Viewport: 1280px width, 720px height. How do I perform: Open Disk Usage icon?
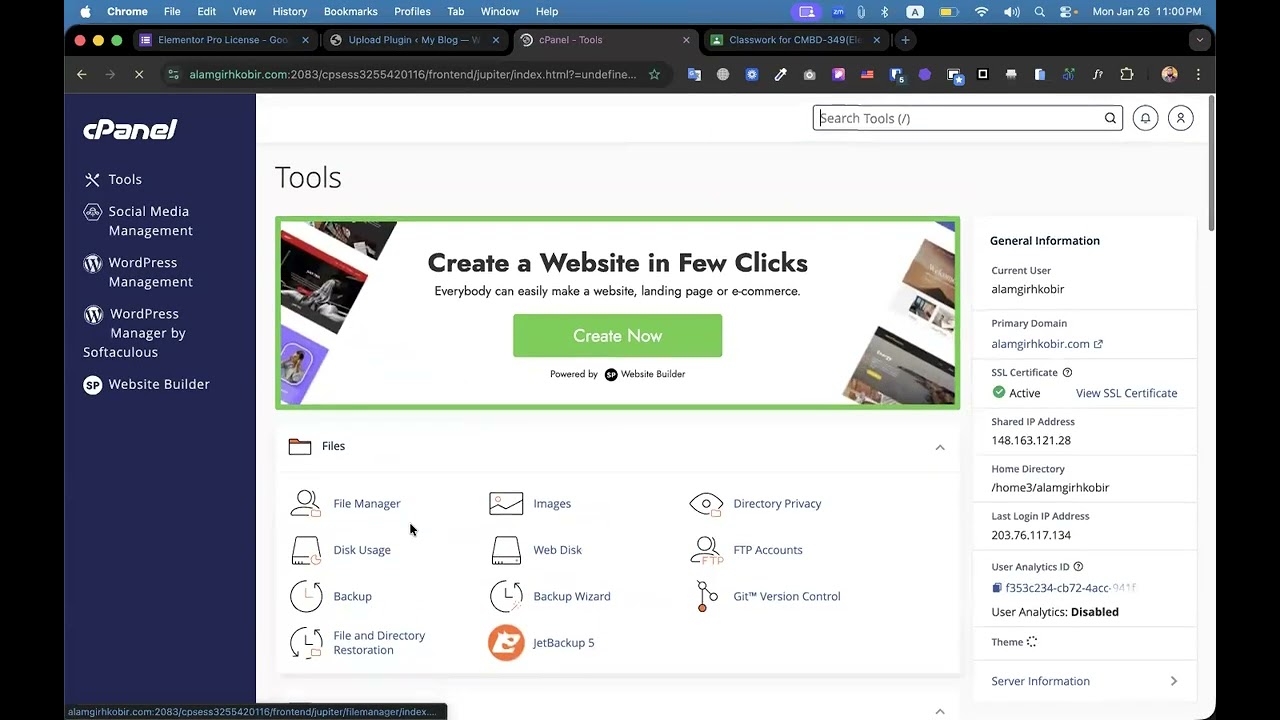(x=305, y=550)
